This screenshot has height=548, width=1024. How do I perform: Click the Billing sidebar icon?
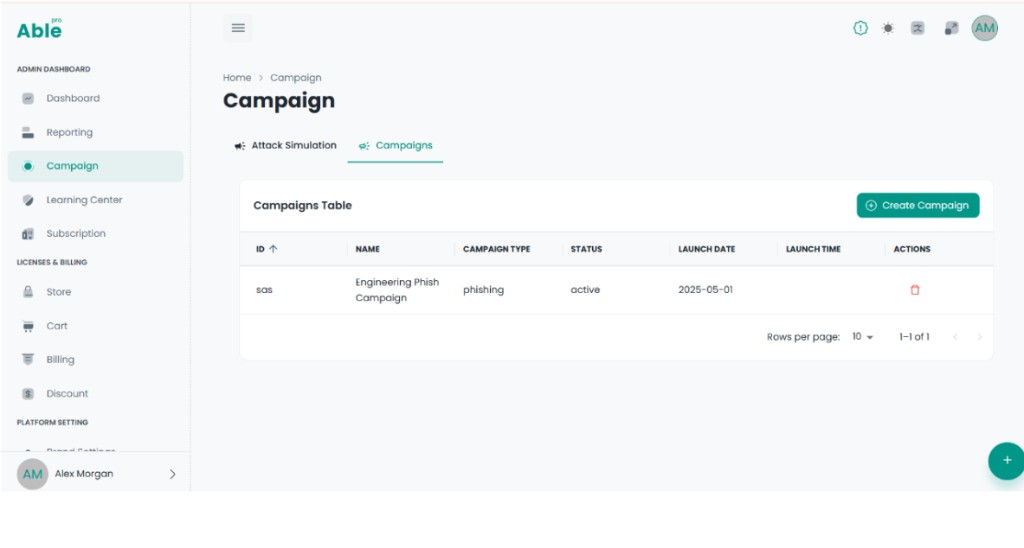[x=27, y=359]
